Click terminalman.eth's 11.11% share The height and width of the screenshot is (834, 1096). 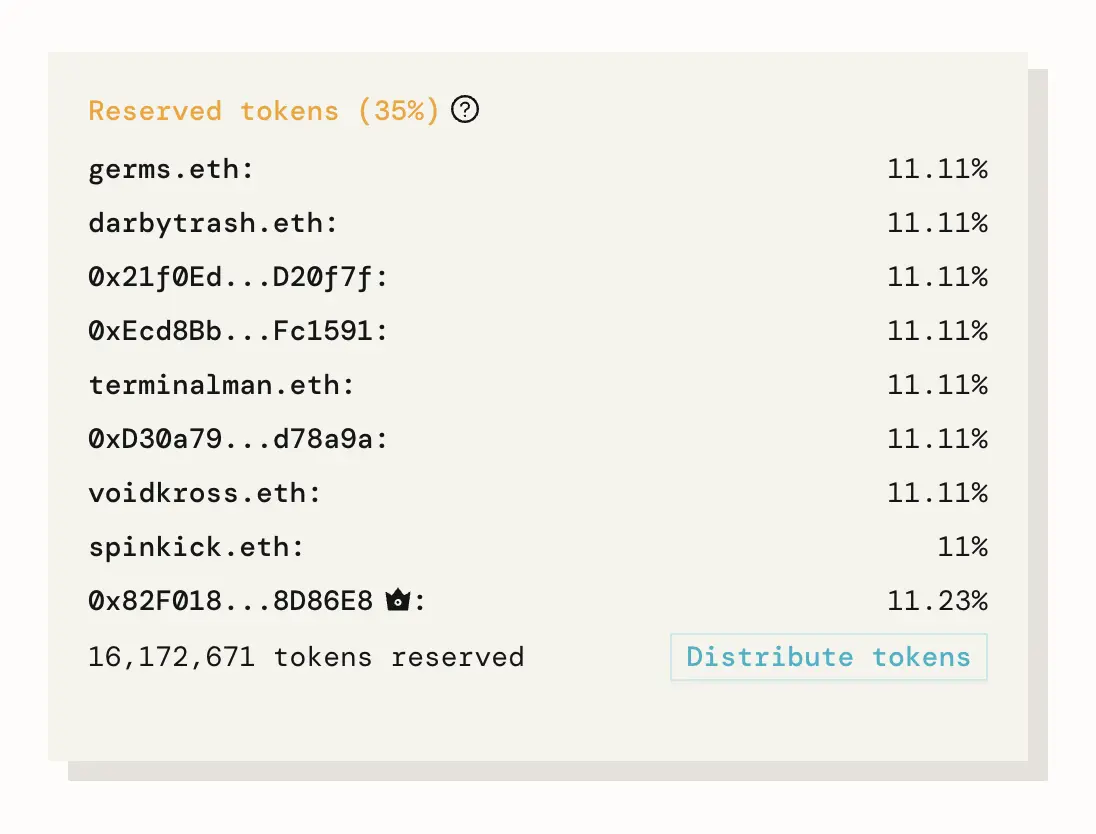tap(937, 385)
